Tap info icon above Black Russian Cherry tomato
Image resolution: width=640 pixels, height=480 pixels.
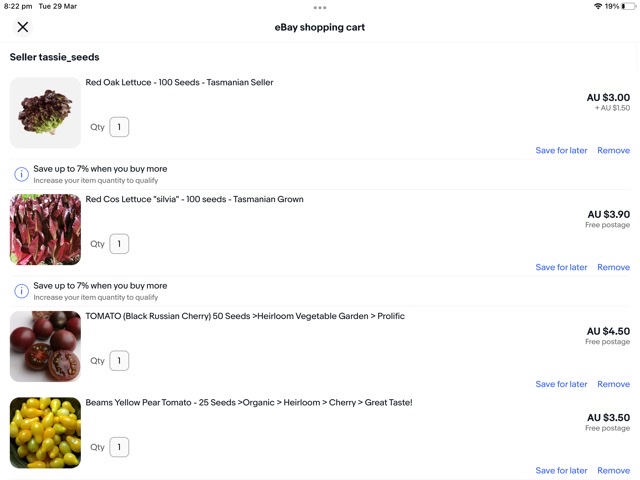point(21,291)
